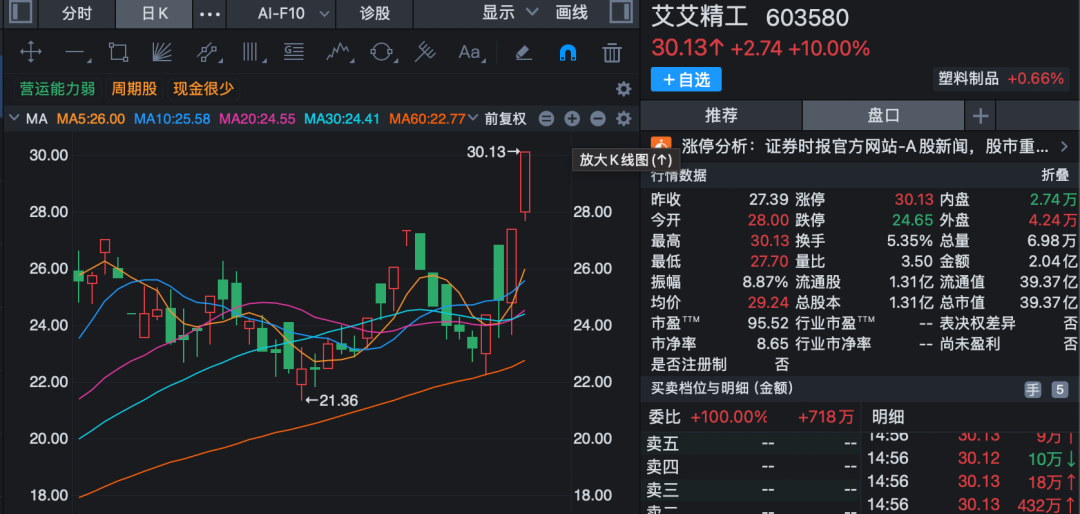Click the trash delete drawings icon
Screen dimensions: 1080x514
click(x=612, y=52)
